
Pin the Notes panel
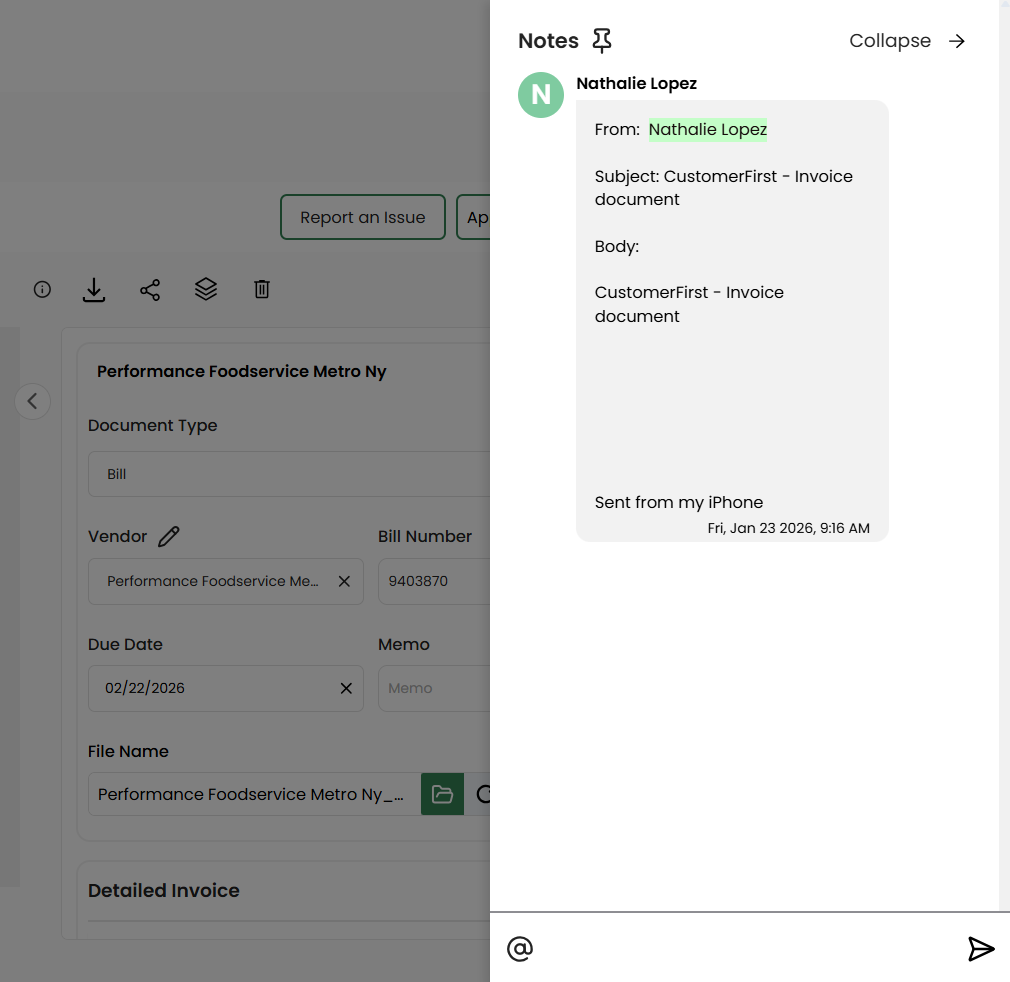[x=602, y=40]
